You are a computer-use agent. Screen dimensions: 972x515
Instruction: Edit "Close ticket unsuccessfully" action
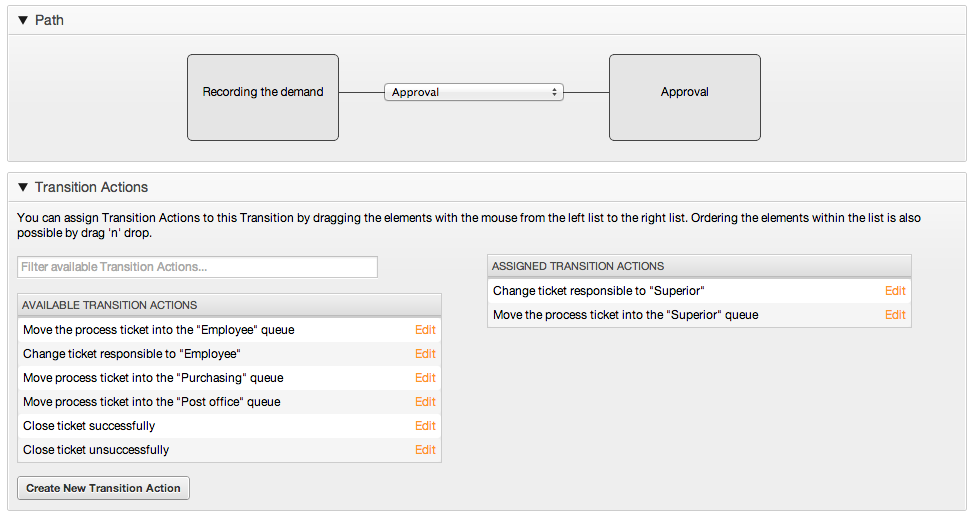click(425, 450)
